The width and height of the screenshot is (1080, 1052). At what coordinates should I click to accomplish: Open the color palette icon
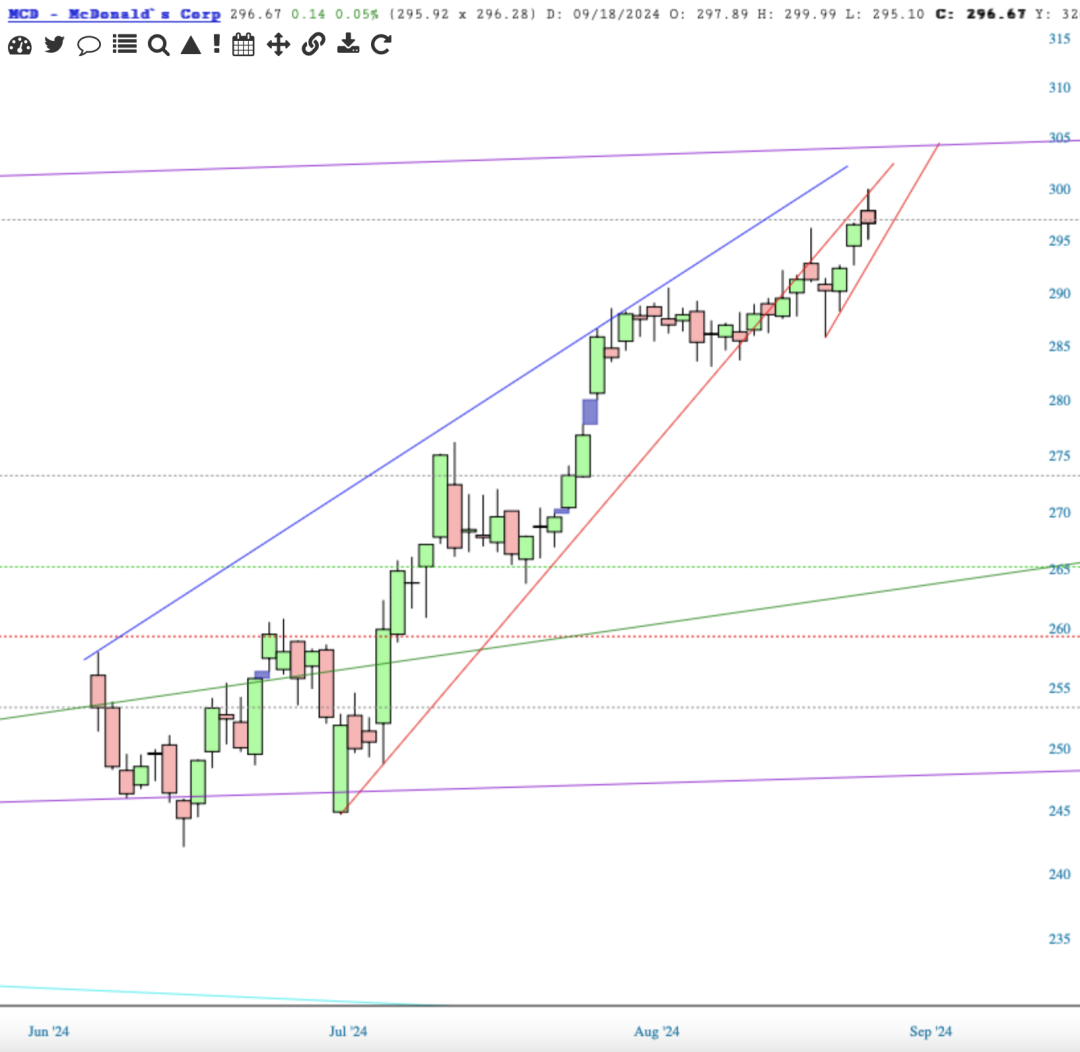[20, 45]
